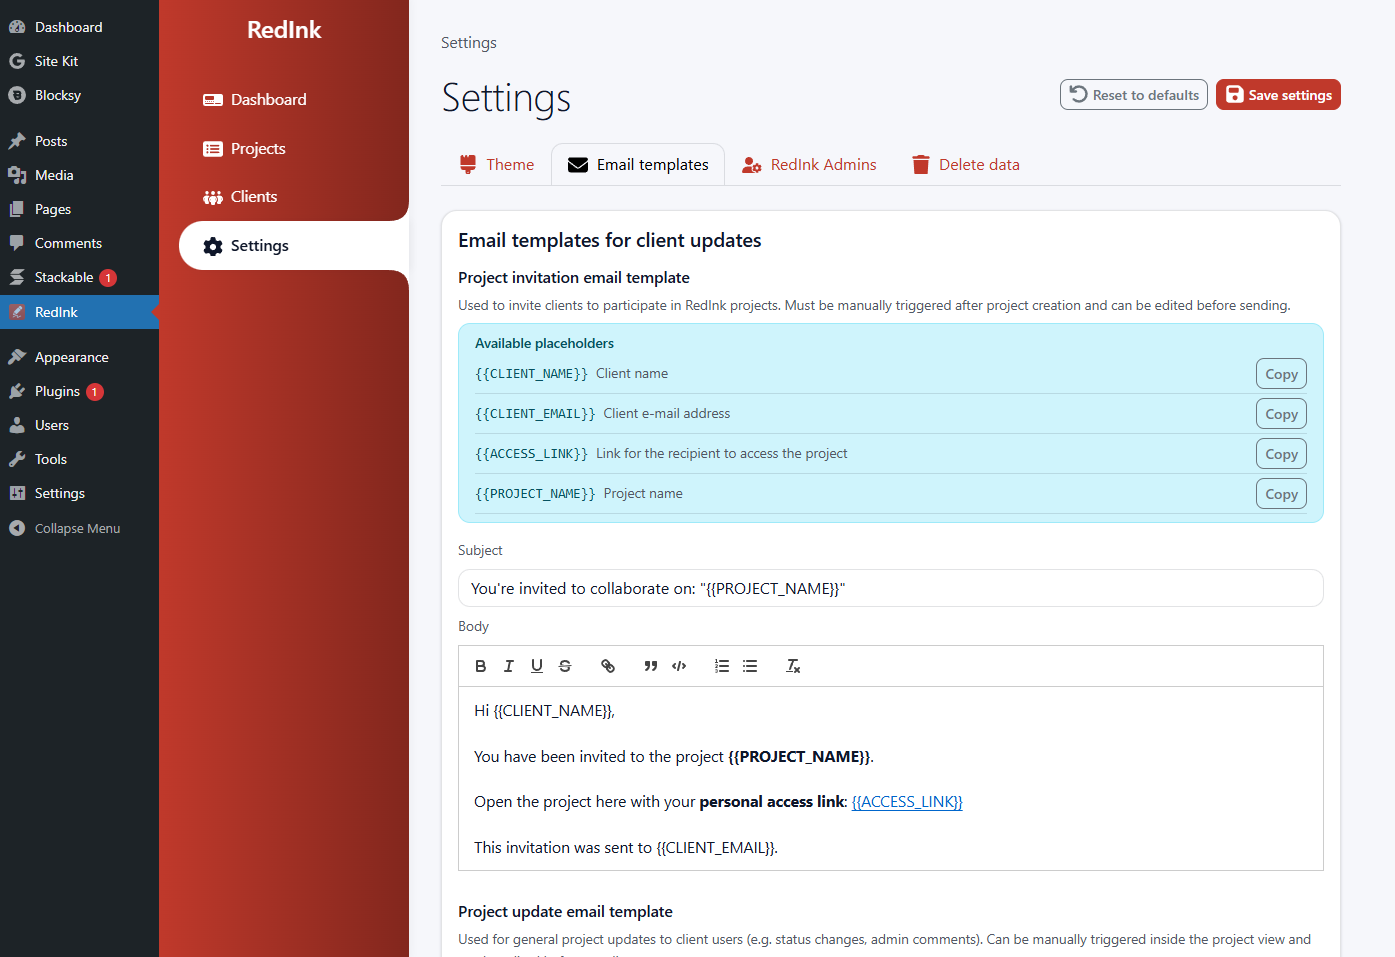1395x957 pixels.
Task: Open the Delete data tab
Action: pyautogui.click(x=965, y=165)
